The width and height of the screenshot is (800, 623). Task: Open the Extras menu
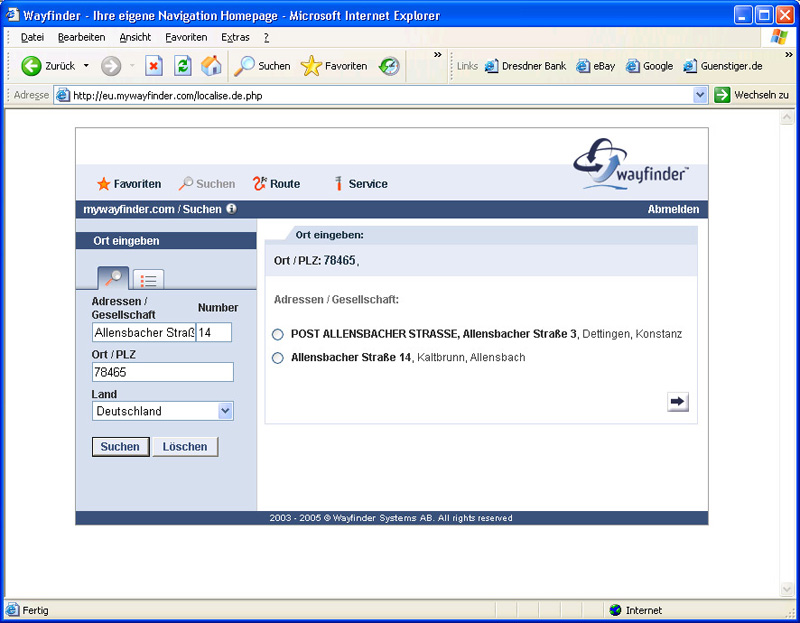235,37
